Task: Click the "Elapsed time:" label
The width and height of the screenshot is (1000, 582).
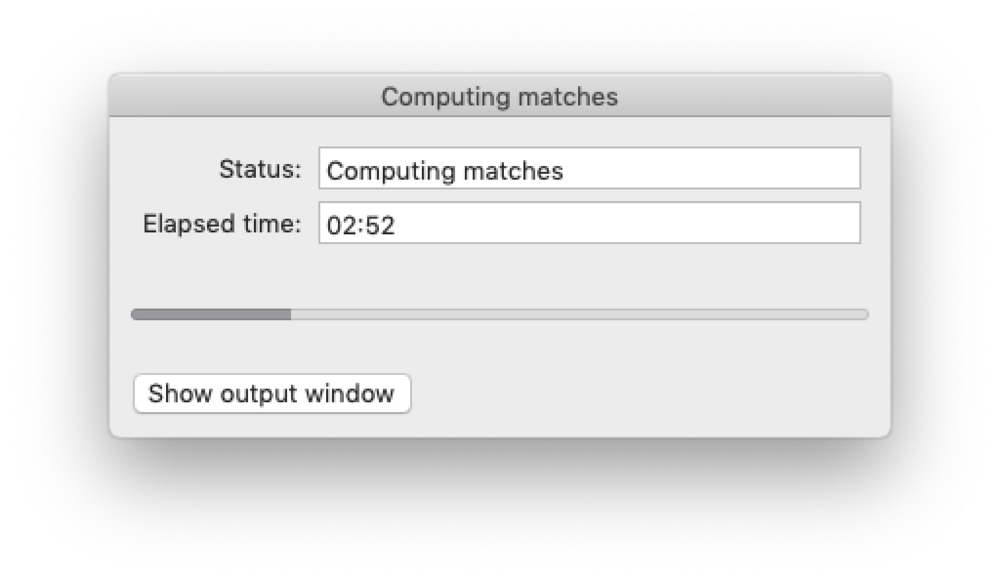Action: tap(222, 223)
